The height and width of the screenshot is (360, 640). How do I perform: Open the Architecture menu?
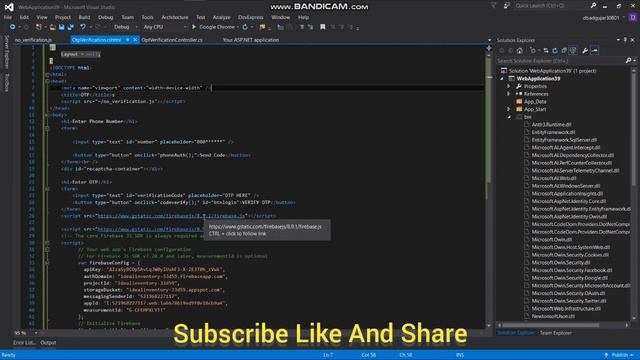tap(175, 17)
